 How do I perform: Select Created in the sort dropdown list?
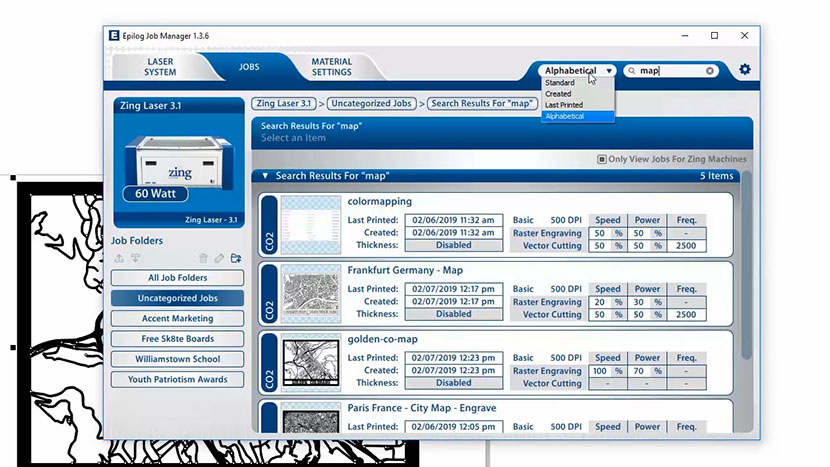(x=559, y=94)
